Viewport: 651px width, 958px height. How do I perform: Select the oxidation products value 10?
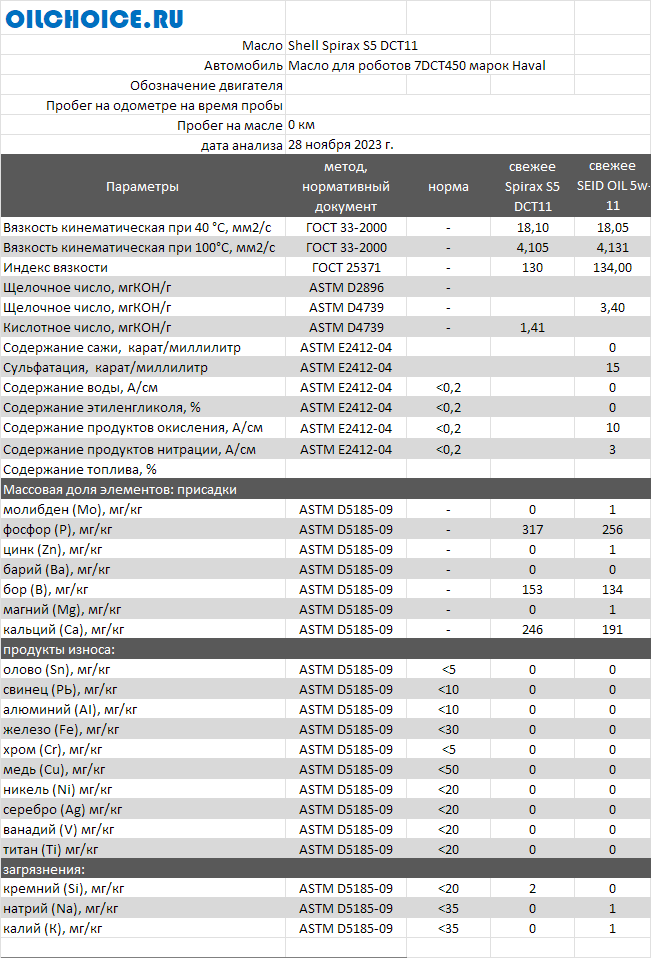pos(613,428)
